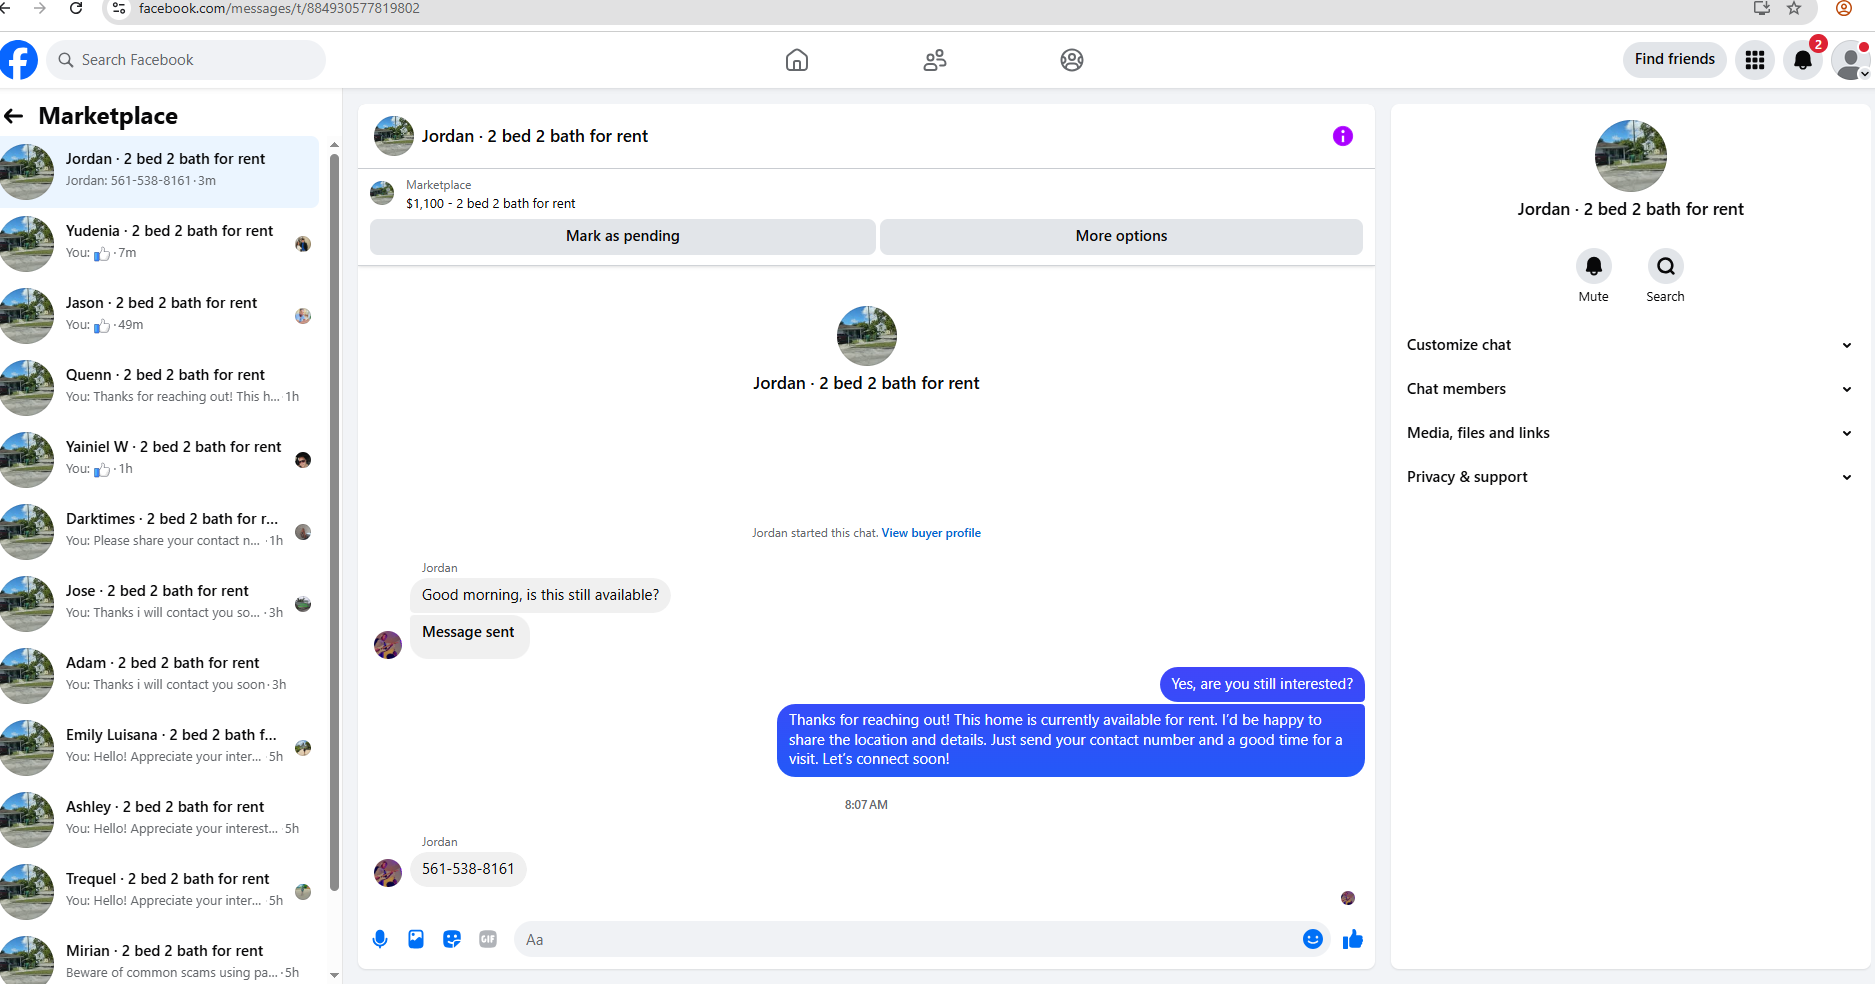
Task: Click the browser address bar URL
Action: point(279,8)
